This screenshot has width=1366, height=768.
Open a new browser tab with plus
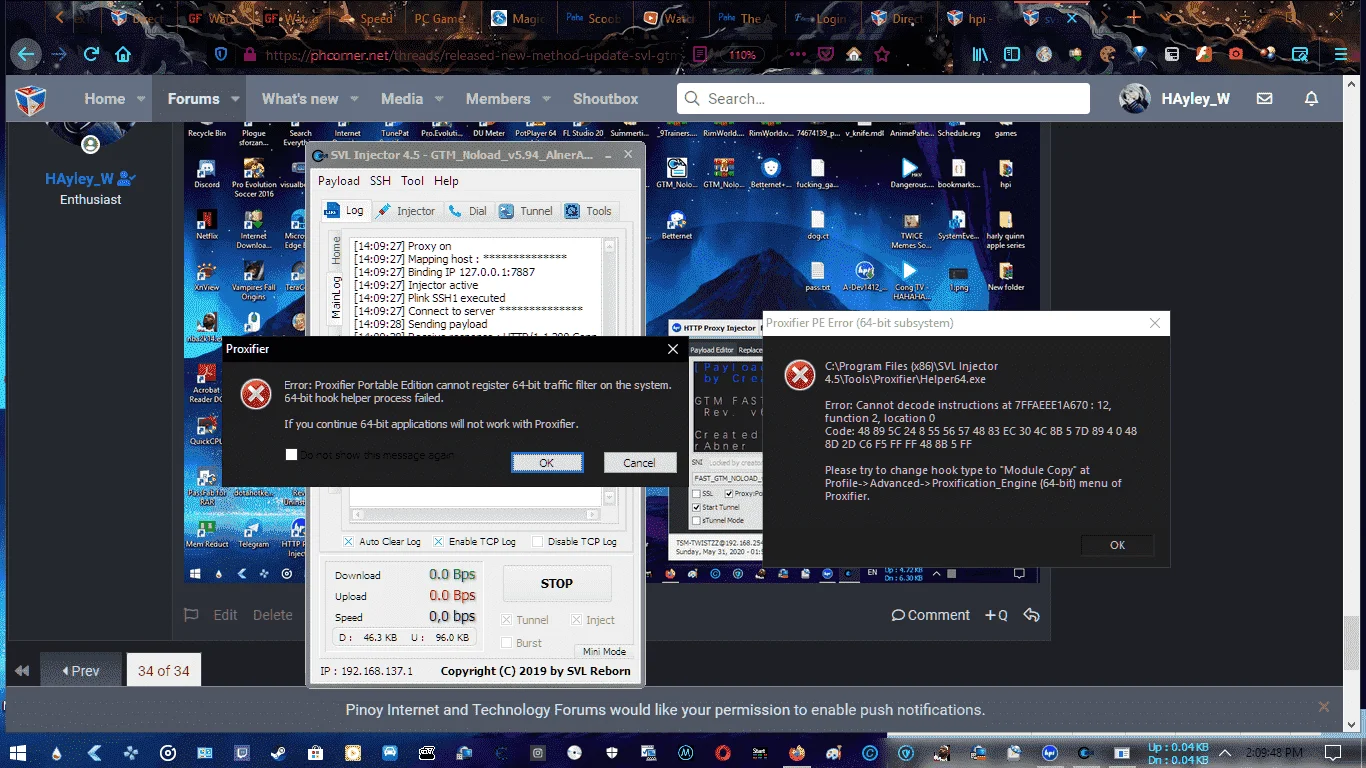point(1133,18)
